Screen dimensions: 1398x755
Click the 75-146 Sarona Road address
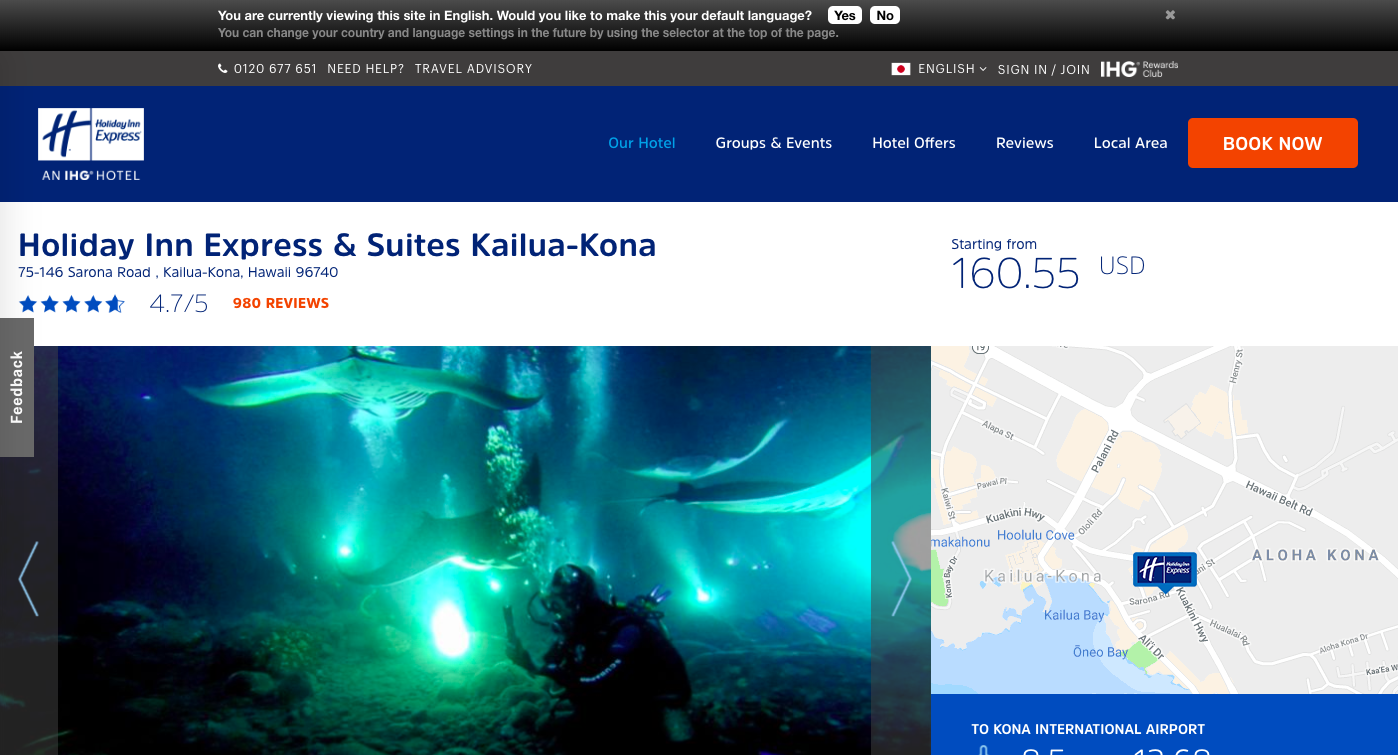(178, 272)
